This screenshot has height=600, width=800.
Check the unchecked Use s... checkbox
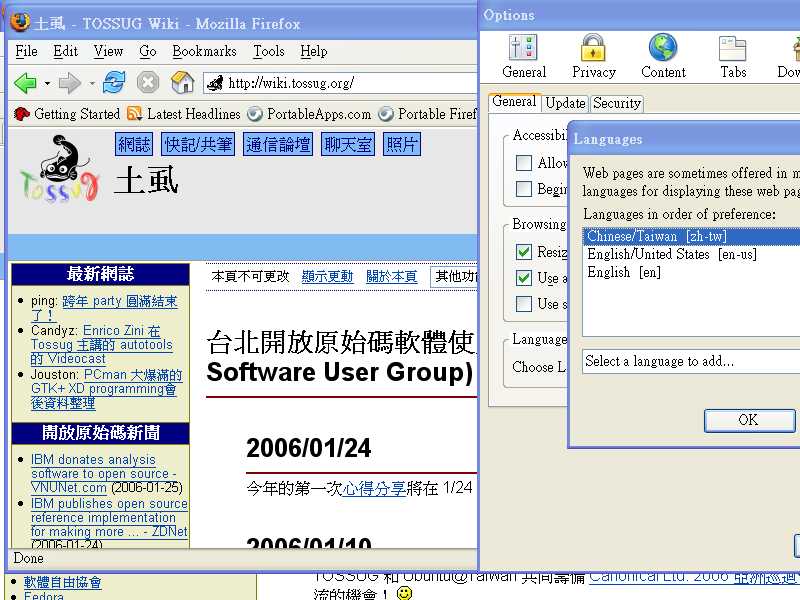pos(524,304)
